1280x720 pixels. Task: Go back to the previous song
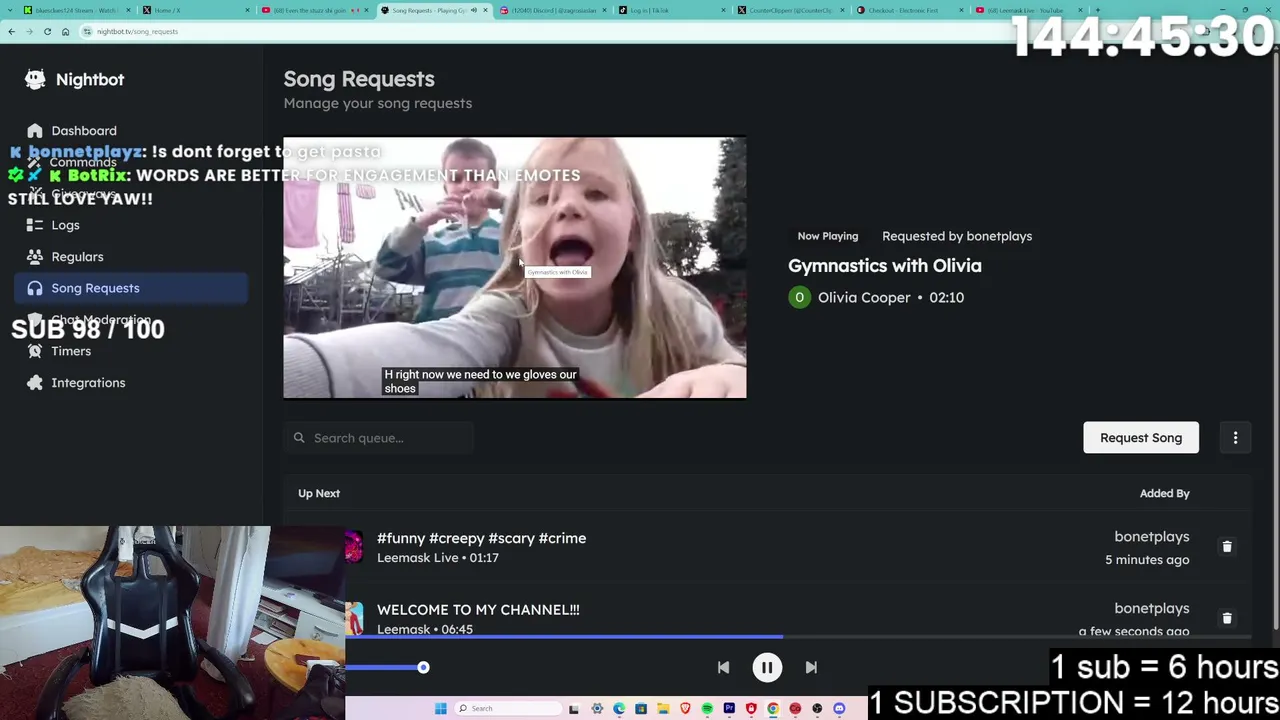(723, 667)
